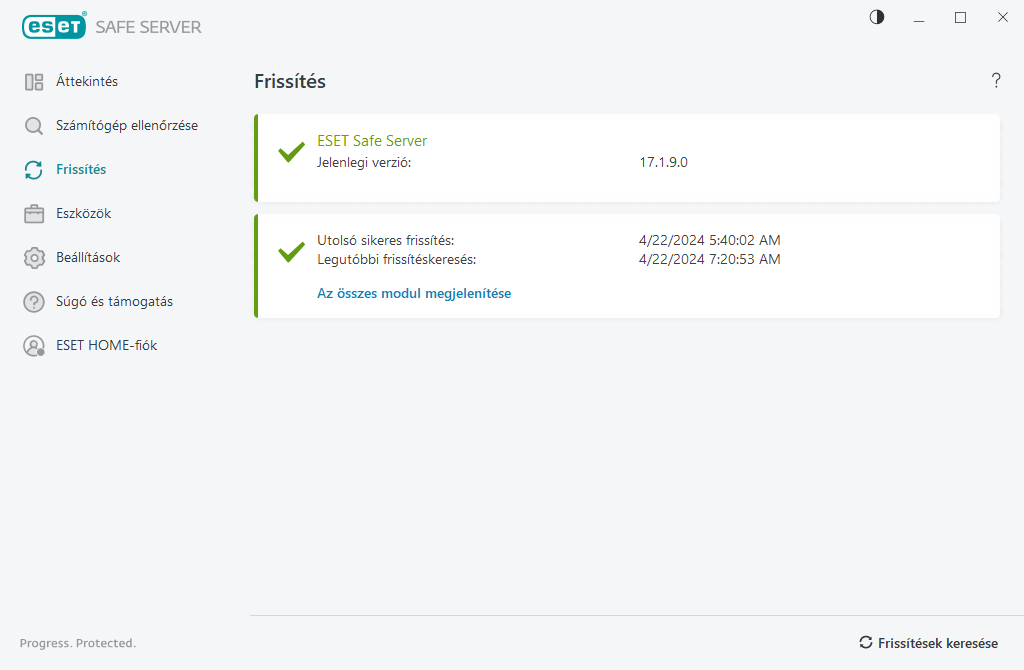Maximize the ESET window

tap(961, 17)
